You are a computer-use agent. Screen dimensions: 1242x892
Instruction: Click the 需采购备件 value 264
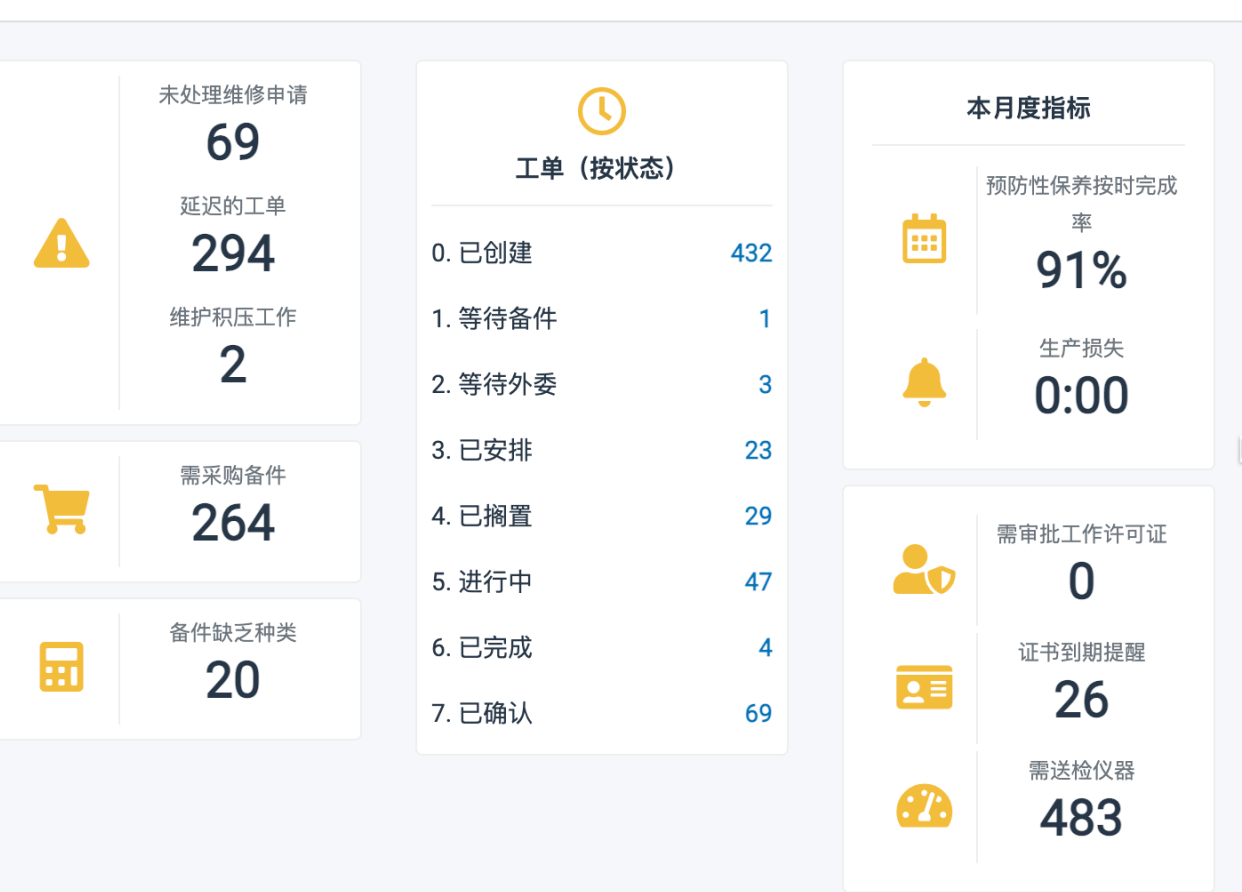point(233,520)
